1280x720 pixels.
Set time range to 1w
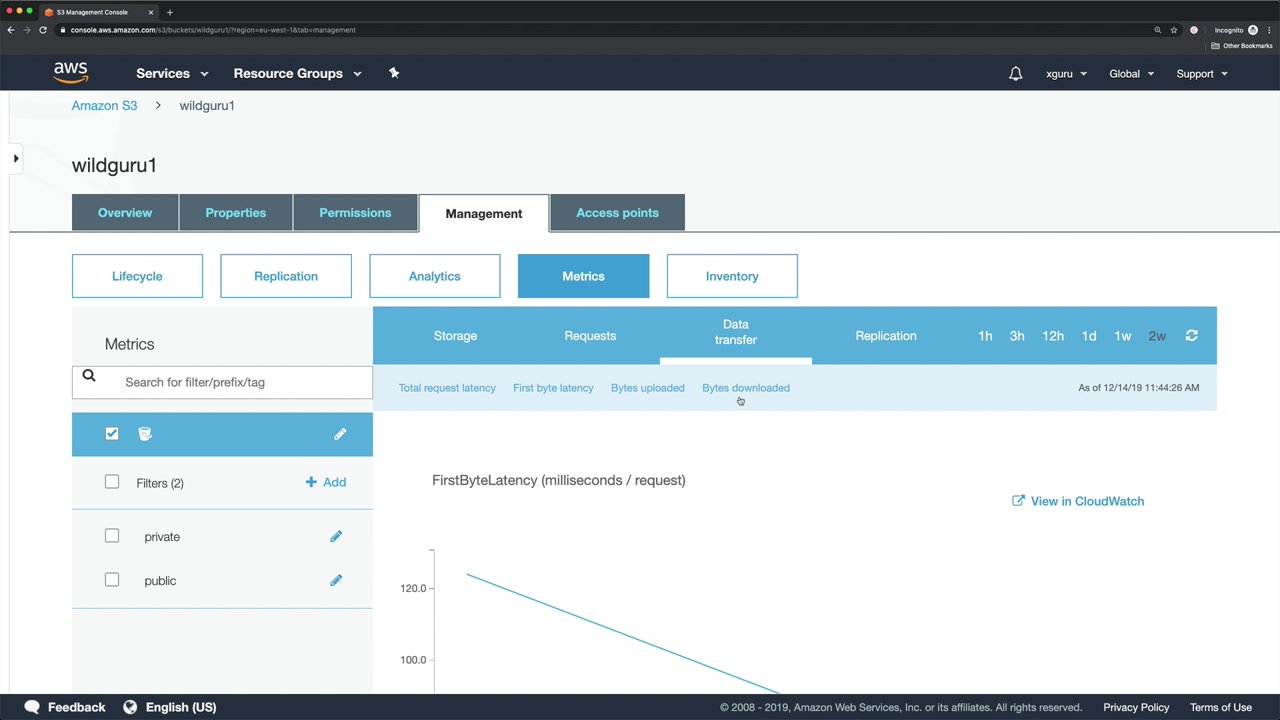(x=1123, y=336)
